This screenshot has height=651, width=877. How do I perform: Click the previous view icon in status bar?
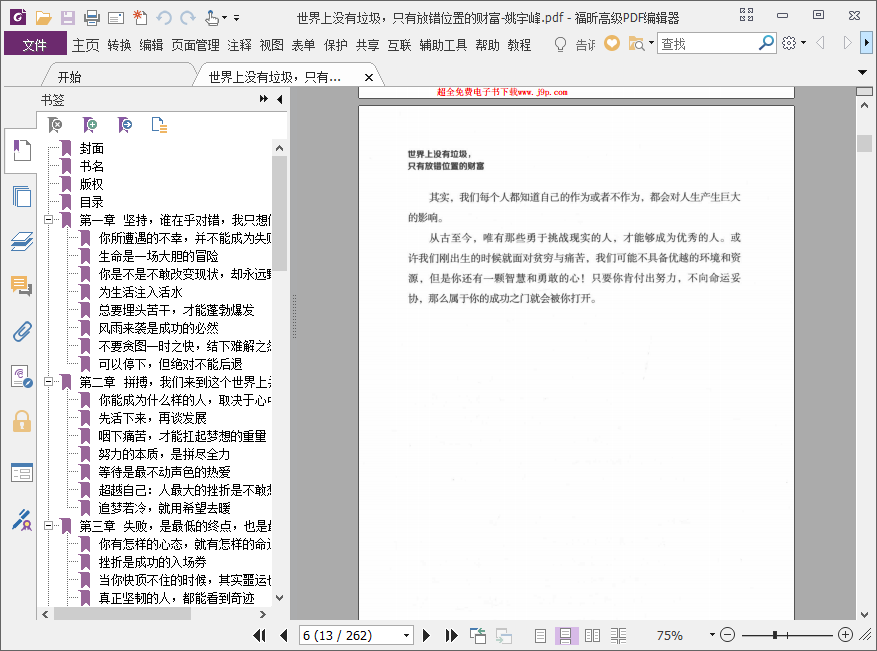pos(478,635)
